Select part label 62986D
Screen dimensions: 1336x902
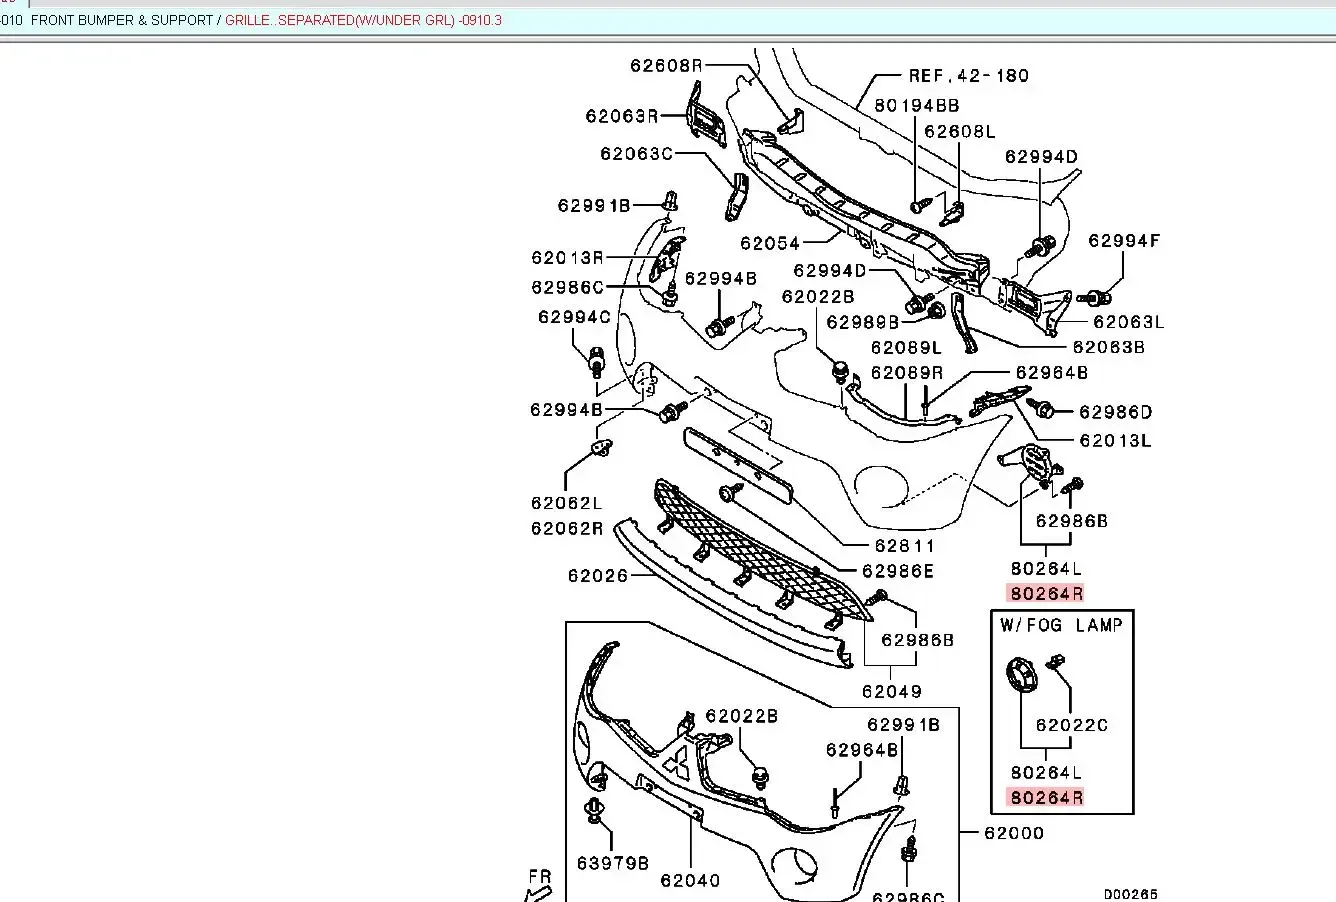click(x=1116, y=412)
